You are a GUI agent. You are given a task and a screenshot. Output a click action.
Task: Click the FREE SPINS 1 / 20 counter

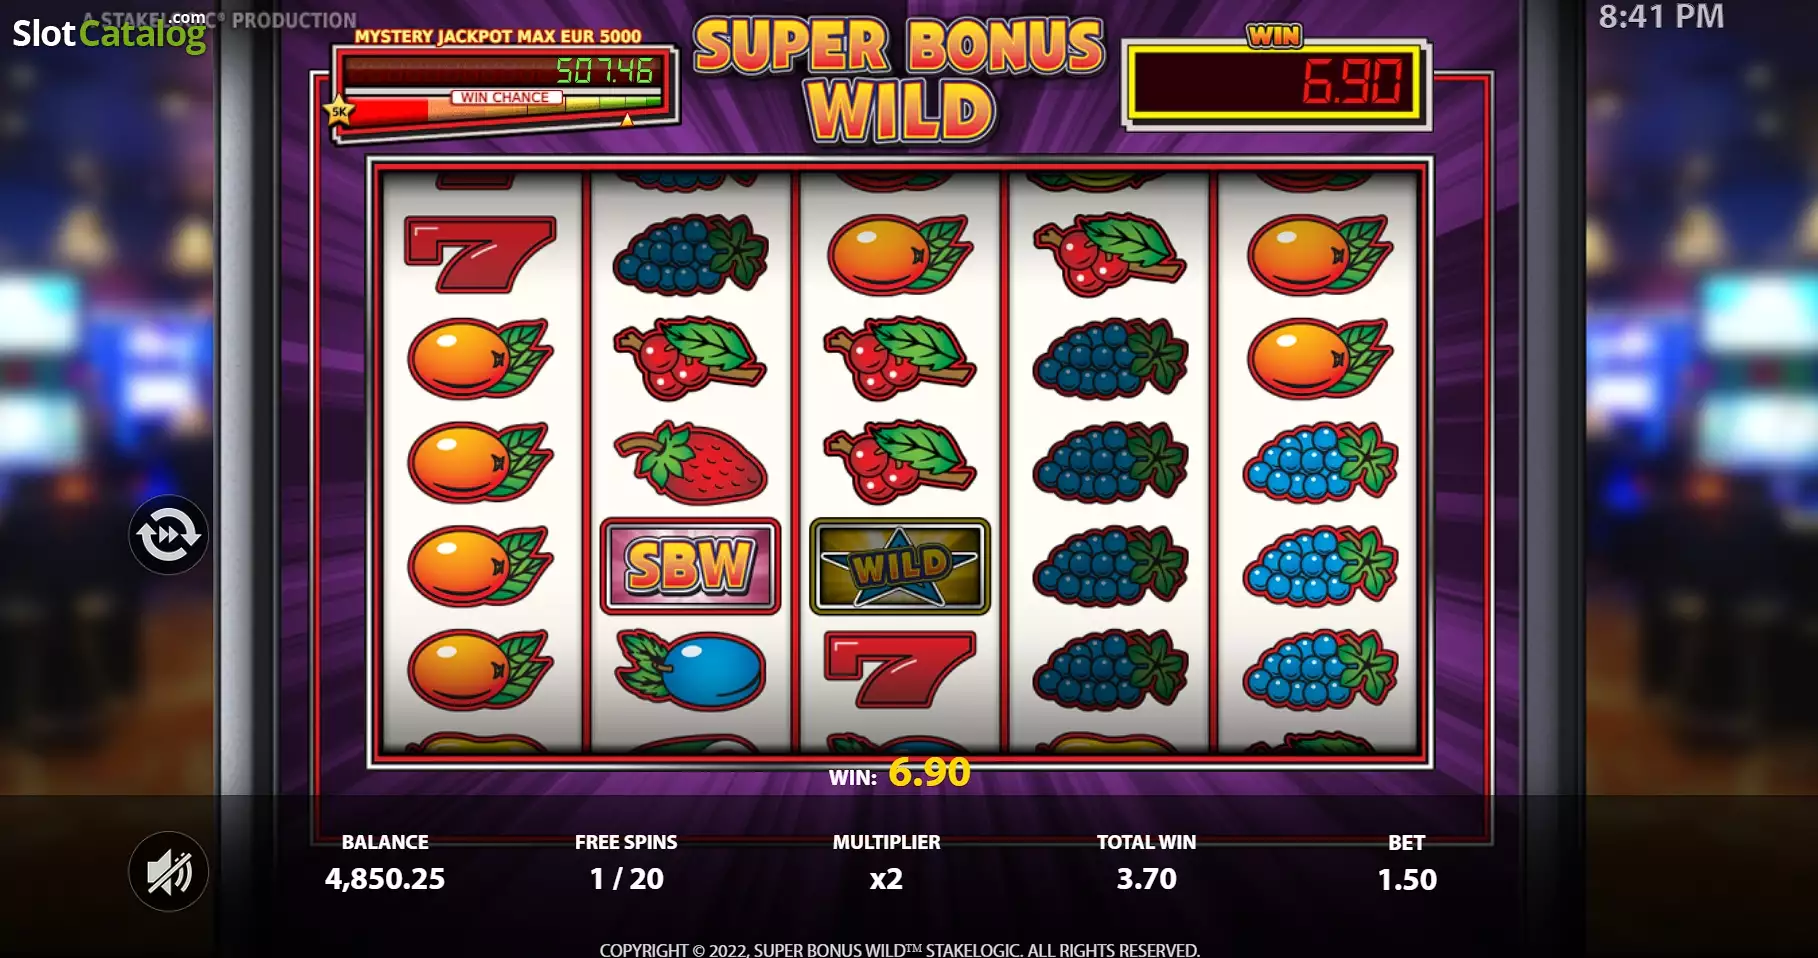tap(626, 878)
